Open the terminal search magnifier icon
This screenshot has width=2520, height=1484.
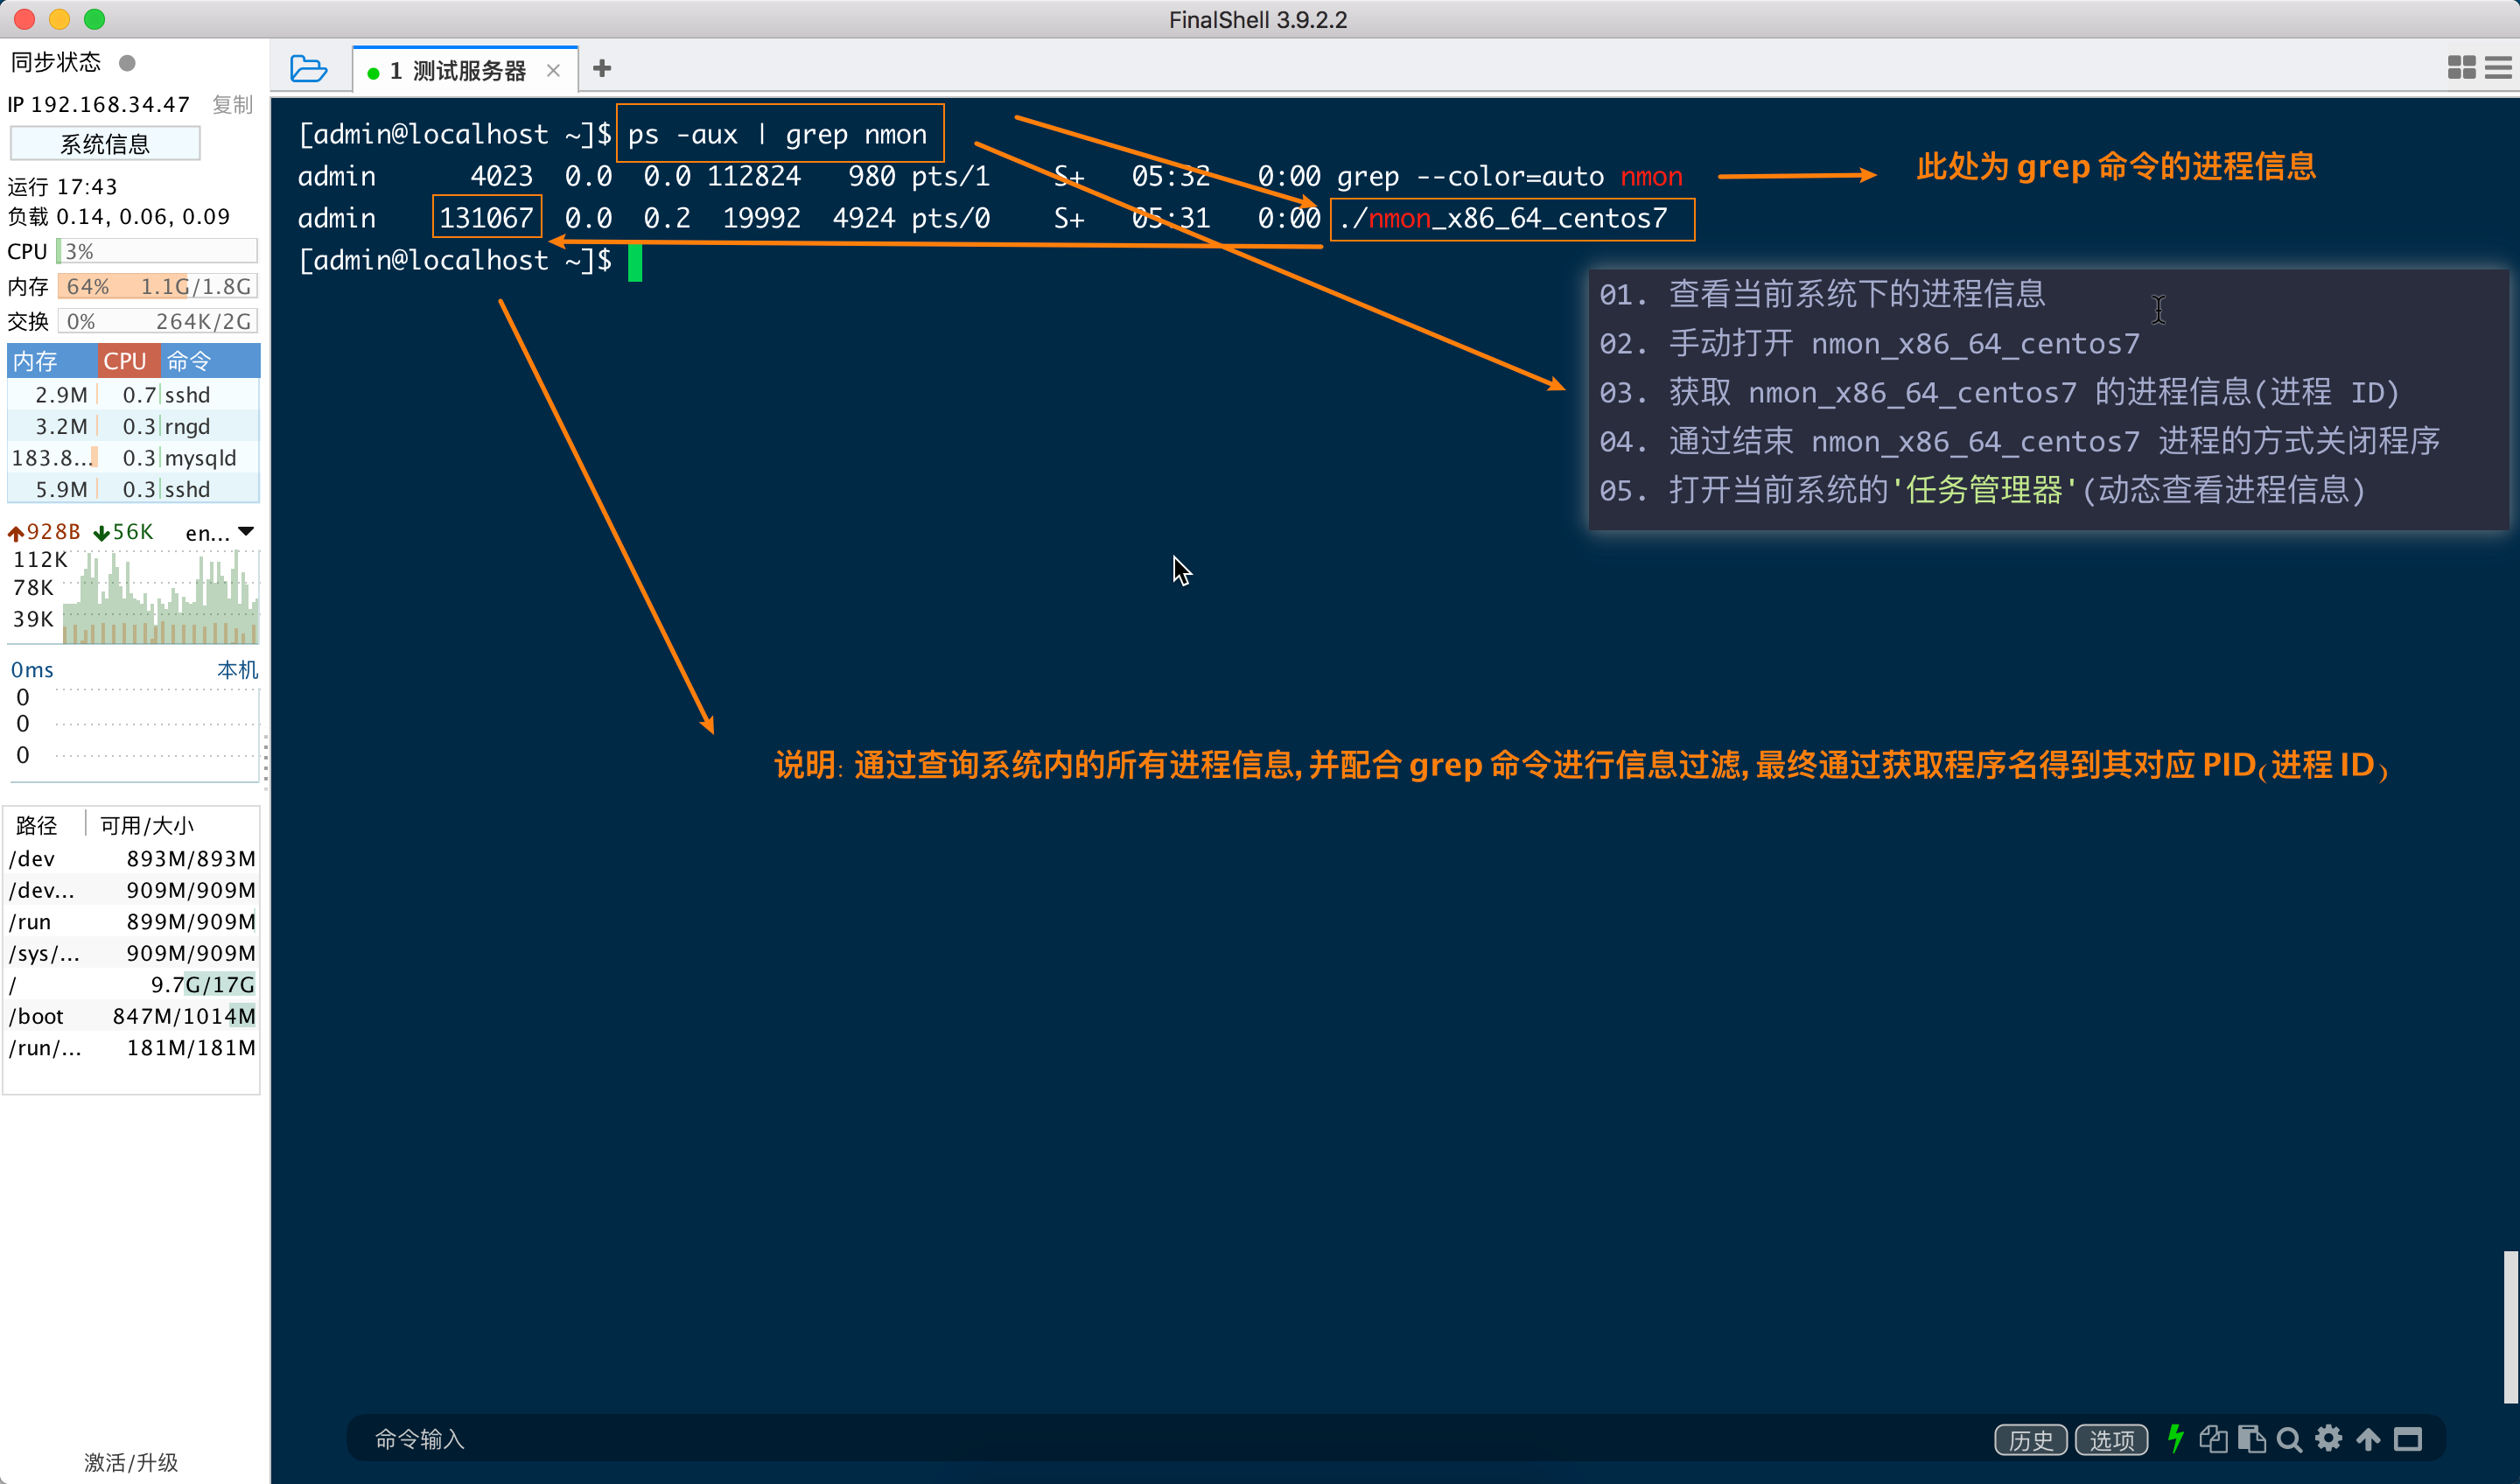(2289, 1439)
